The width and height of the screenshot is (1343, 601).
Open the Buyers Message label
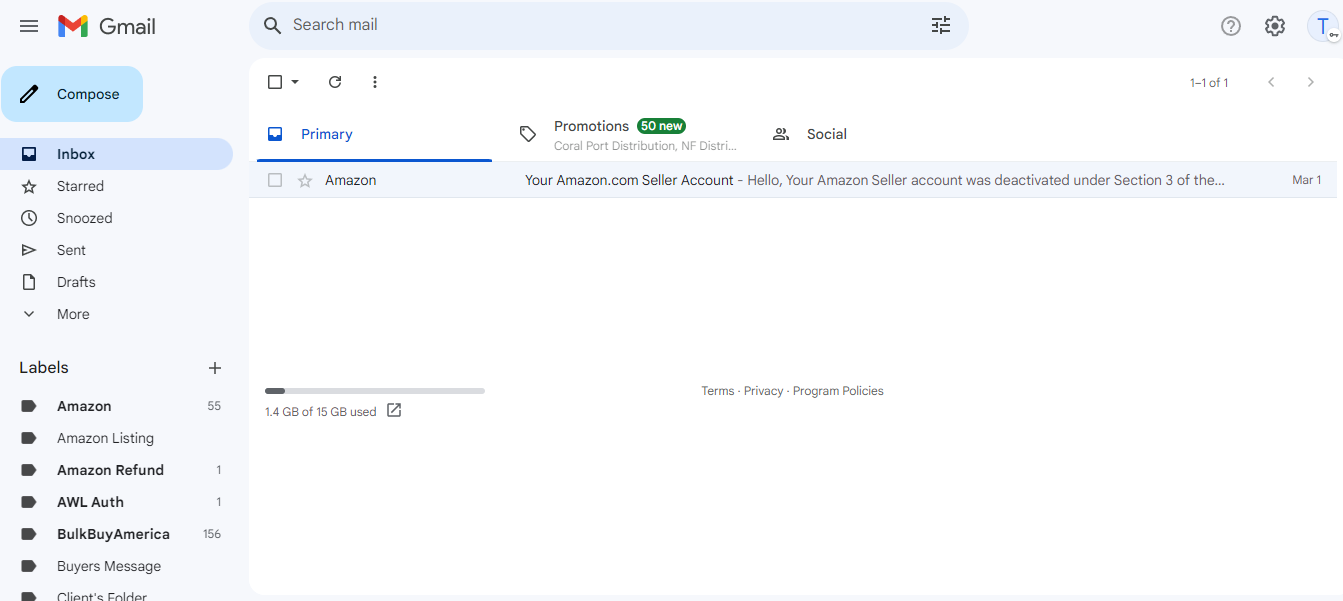click(116, 566)
